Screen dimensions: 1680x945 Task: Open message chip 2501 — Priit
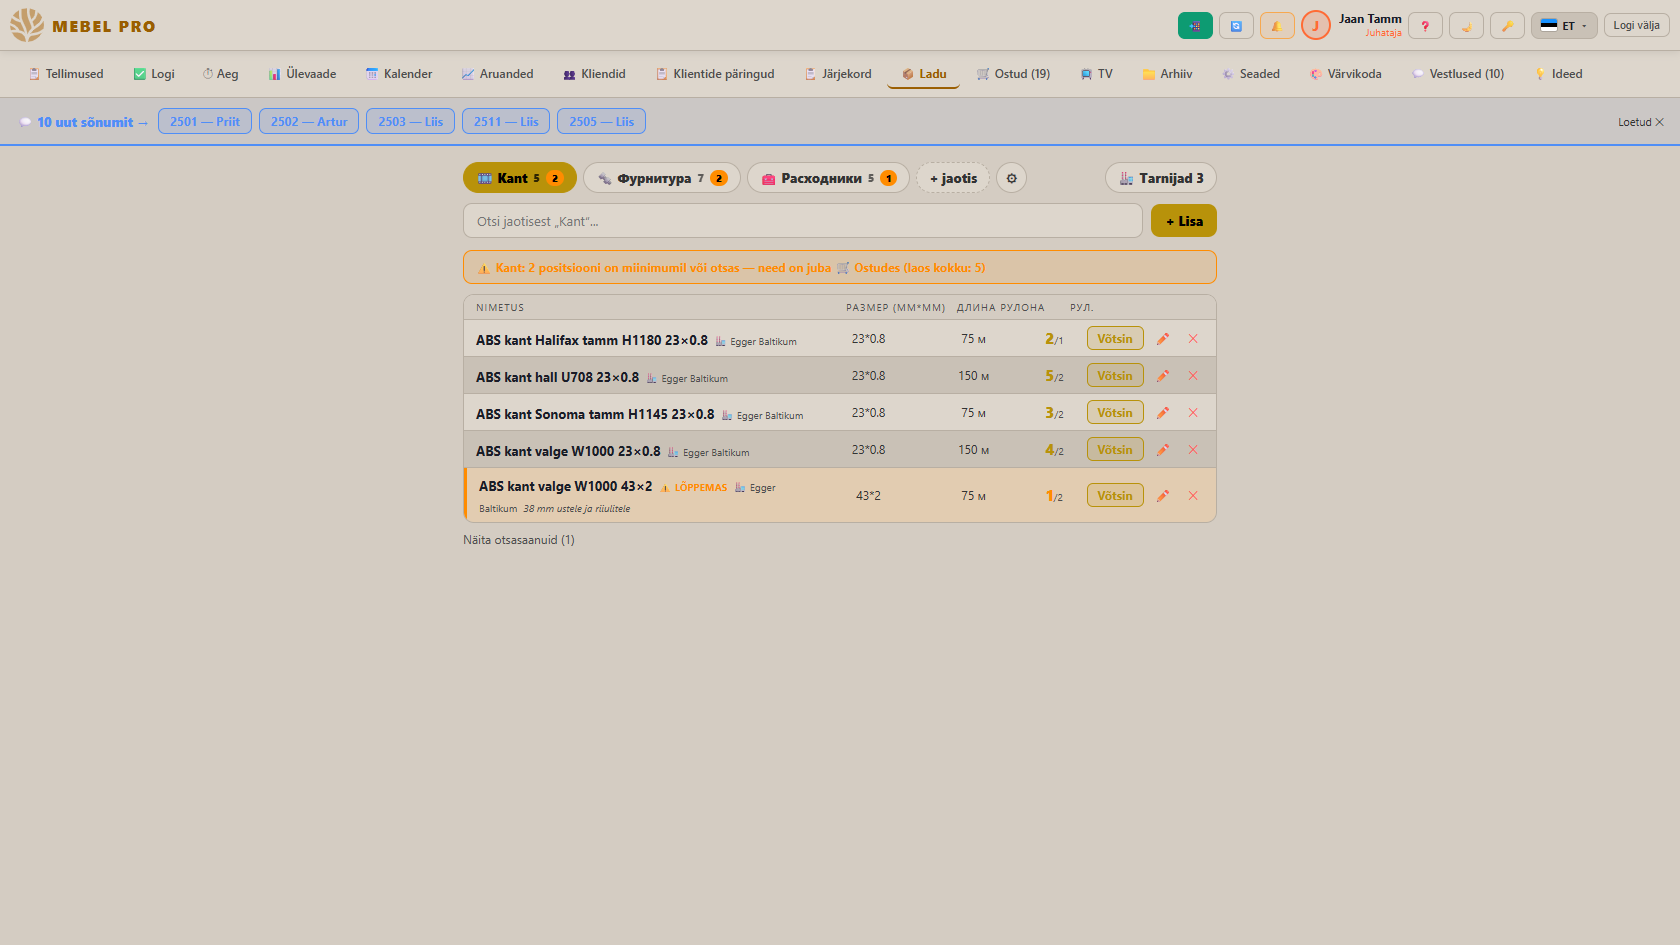pyautogui.click(x=205, y=121)
